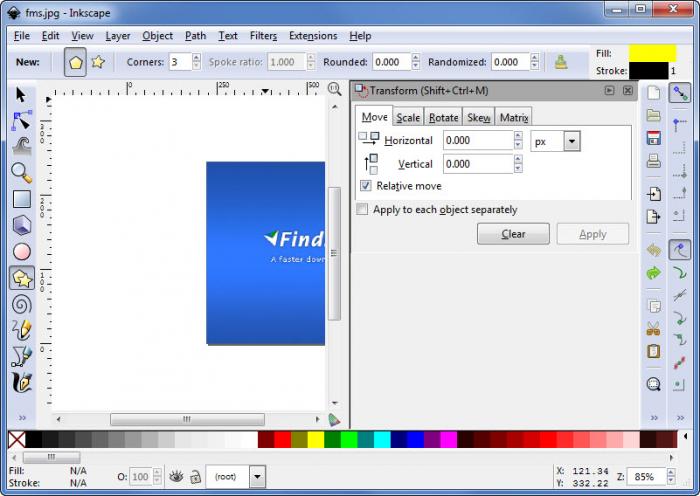Close the Transform dialog panel
Viewport: 700px width, 496px height.
click(628, 91)
